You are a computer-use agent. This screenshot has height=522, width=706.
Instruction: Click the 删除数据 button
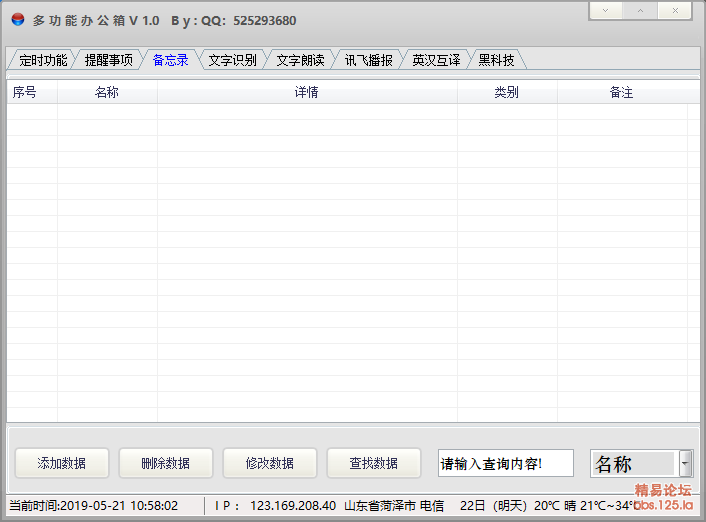166,463
